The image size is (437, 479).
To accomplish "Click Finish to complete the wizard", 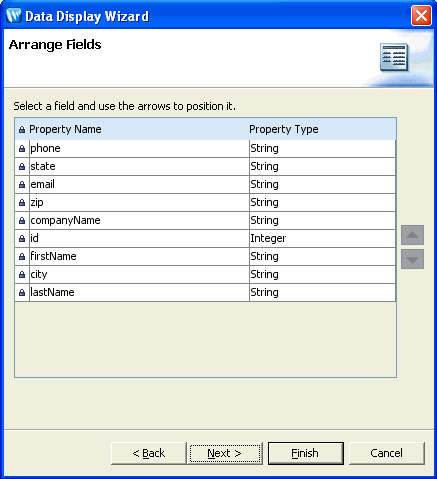I will tap(306, 453).
